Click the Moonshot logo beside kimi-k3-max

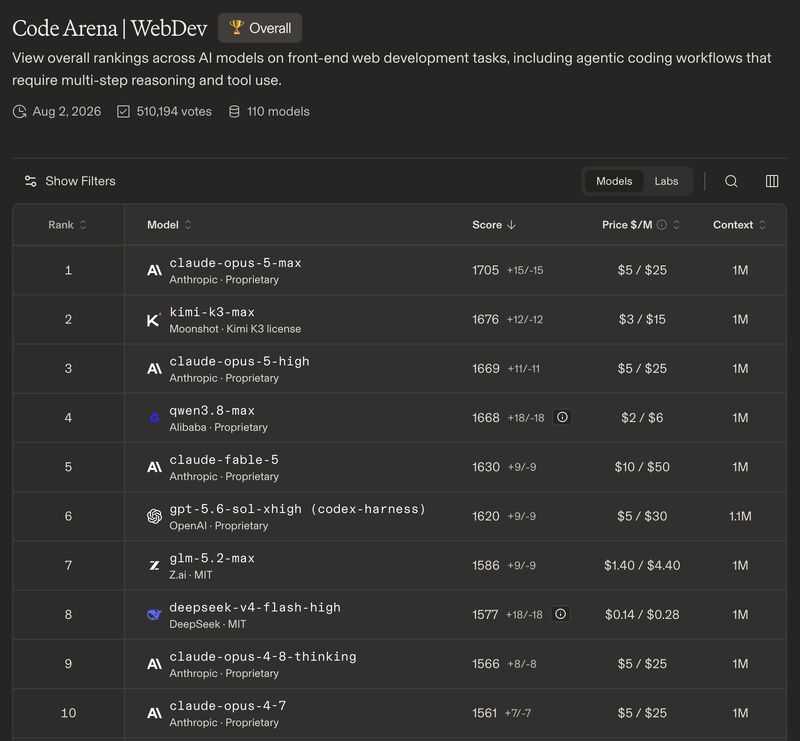point(154,319)
